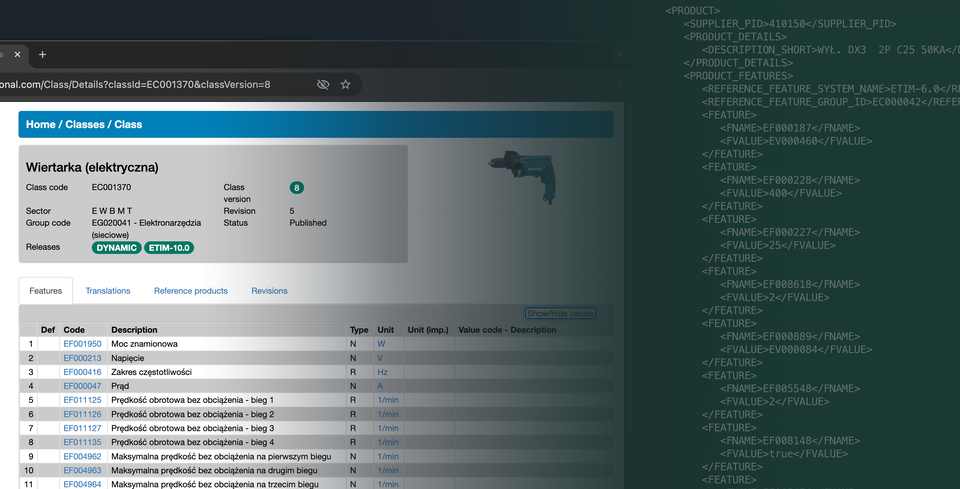Image resolution: width=960 pixels, height=489 pixels.
Task: Open feature code EF011126
Action: coord(83,414)
